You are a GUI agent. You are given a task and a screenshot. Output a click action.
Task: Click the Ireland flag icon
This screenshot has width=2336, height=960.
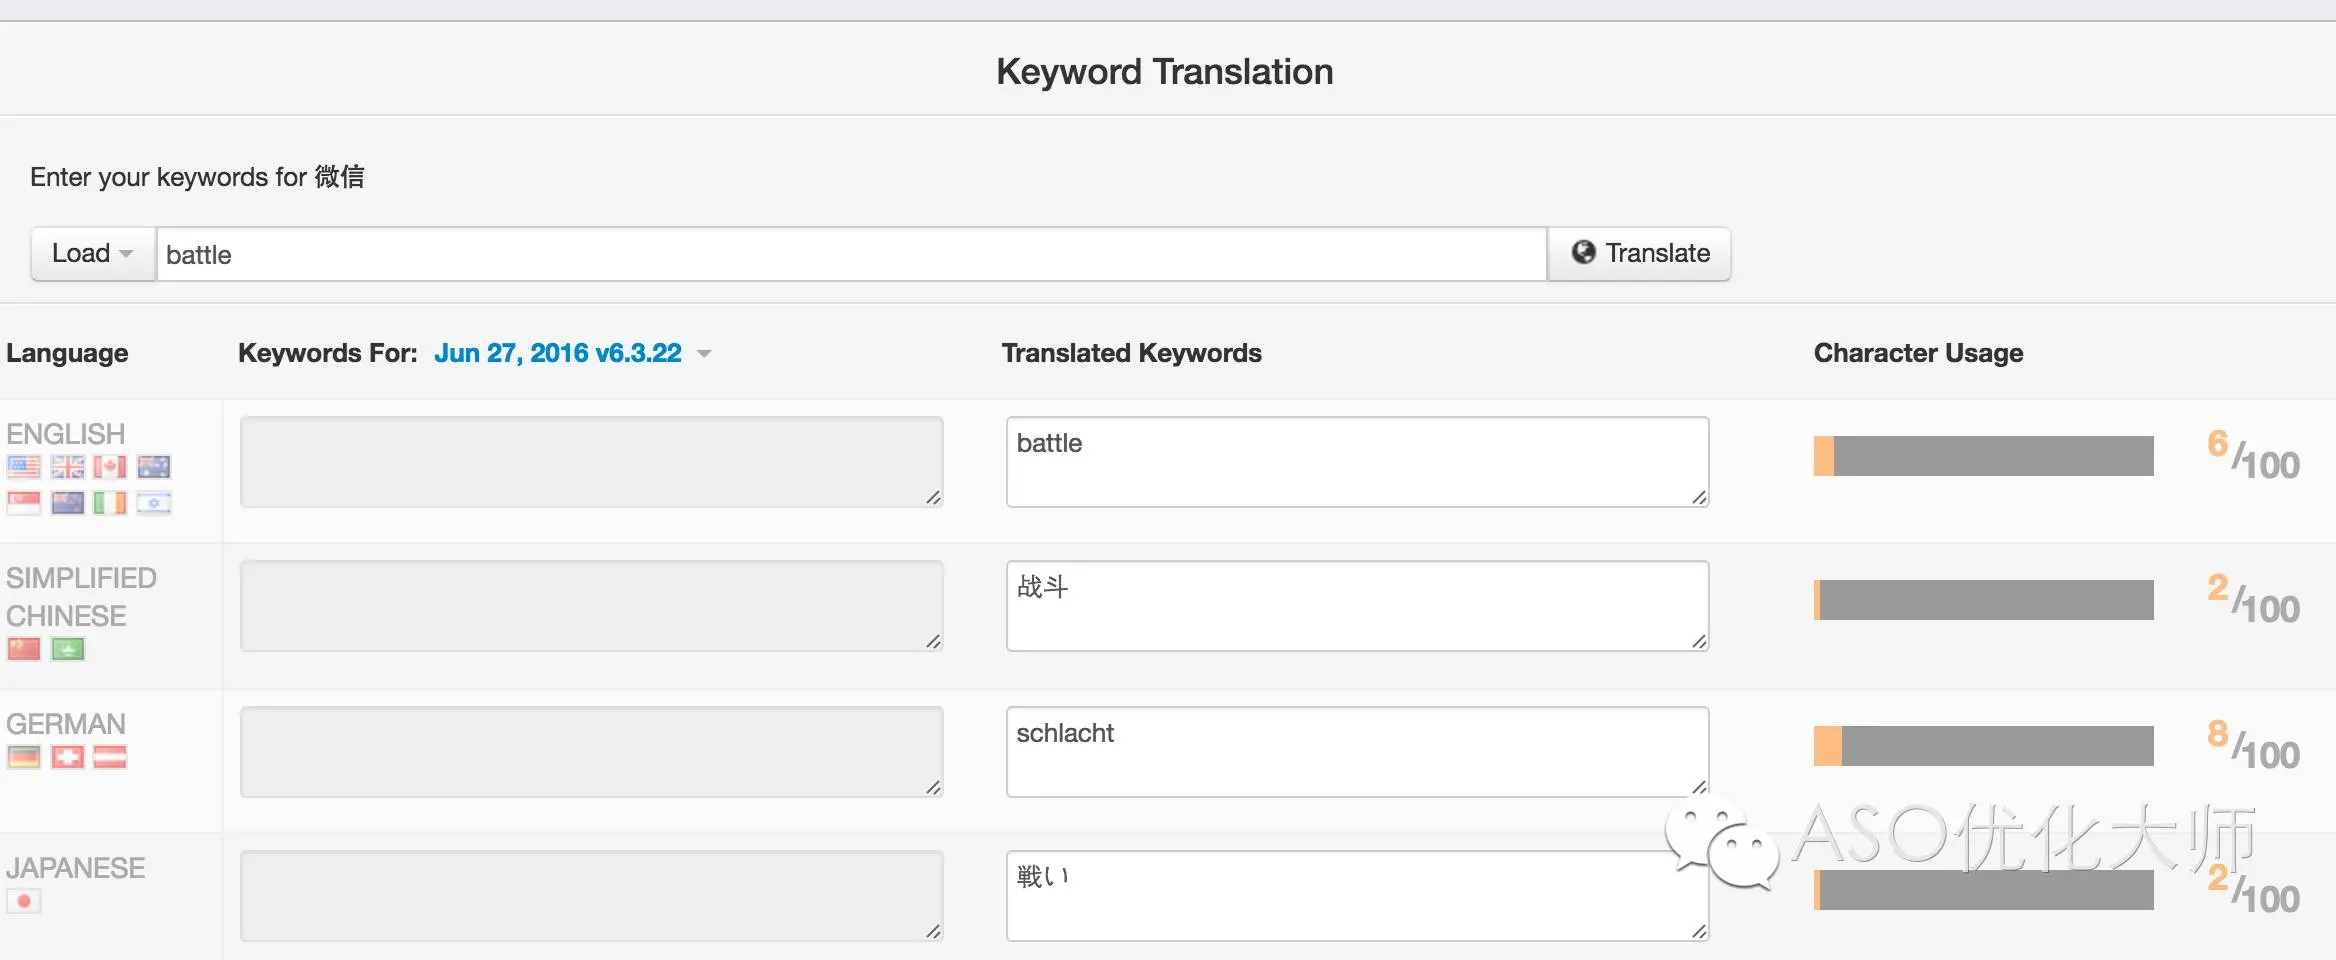[x=110, y=503]
